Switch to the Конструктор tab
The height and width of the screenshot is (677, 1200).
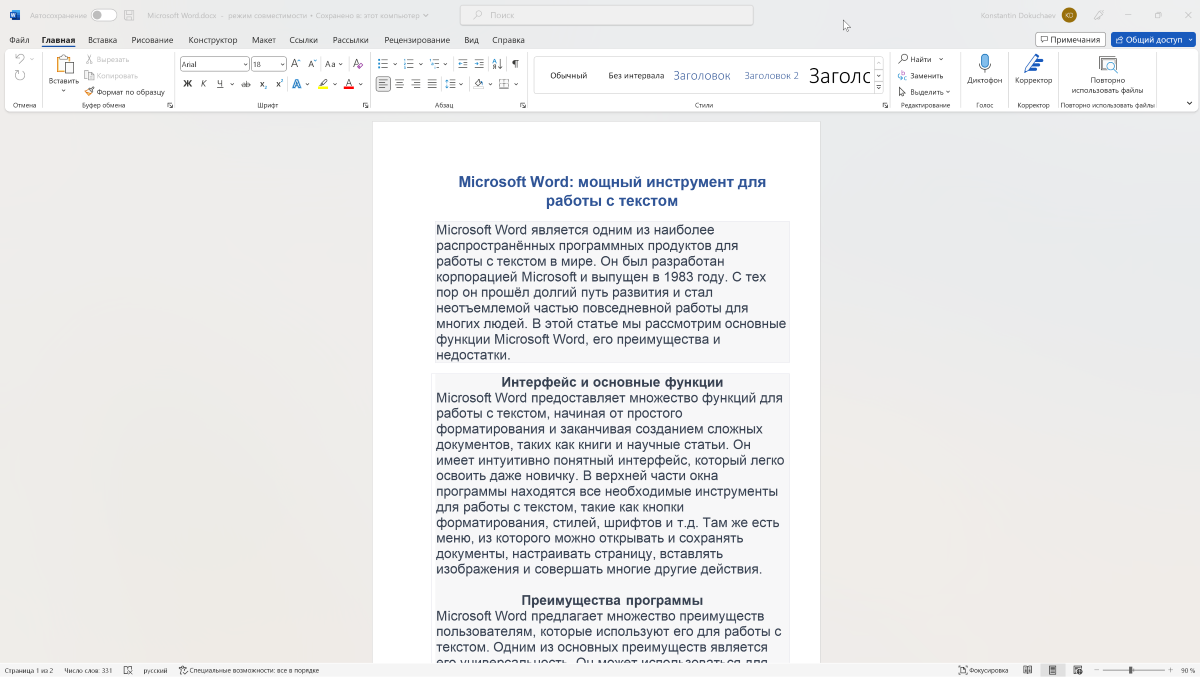point(213,40)
